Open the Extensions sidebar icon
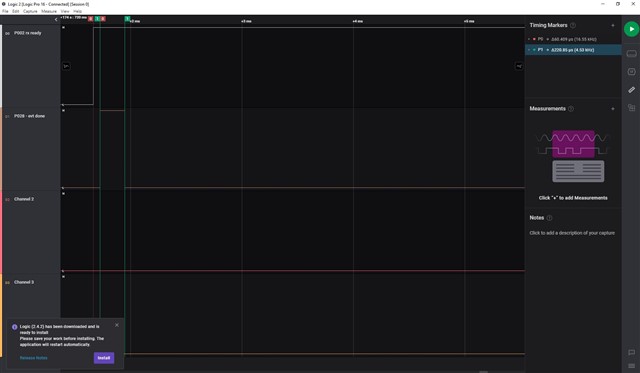The width and height of the screenshot is (640, 373). (x=631, y=107)
